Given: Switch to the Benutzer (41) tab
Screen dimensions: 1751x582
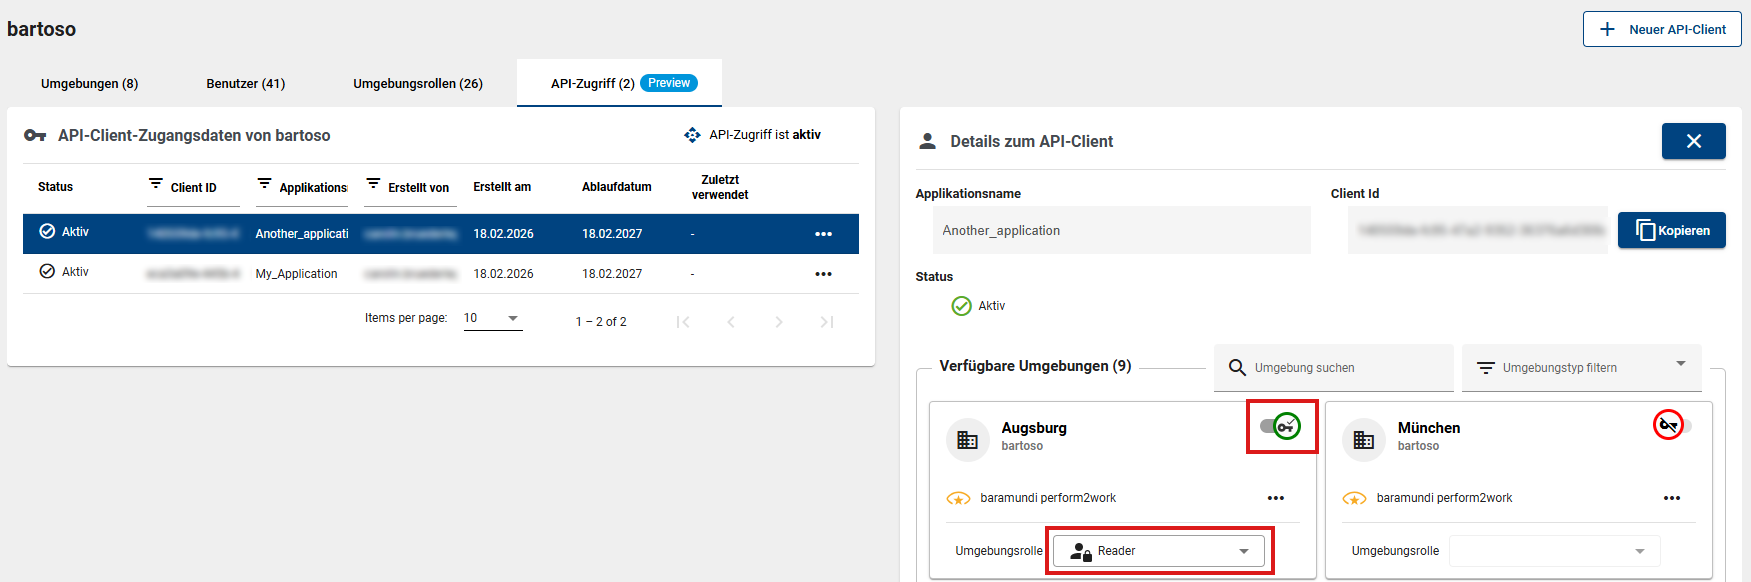Looking at the screenshot, I should pos(245,84).
